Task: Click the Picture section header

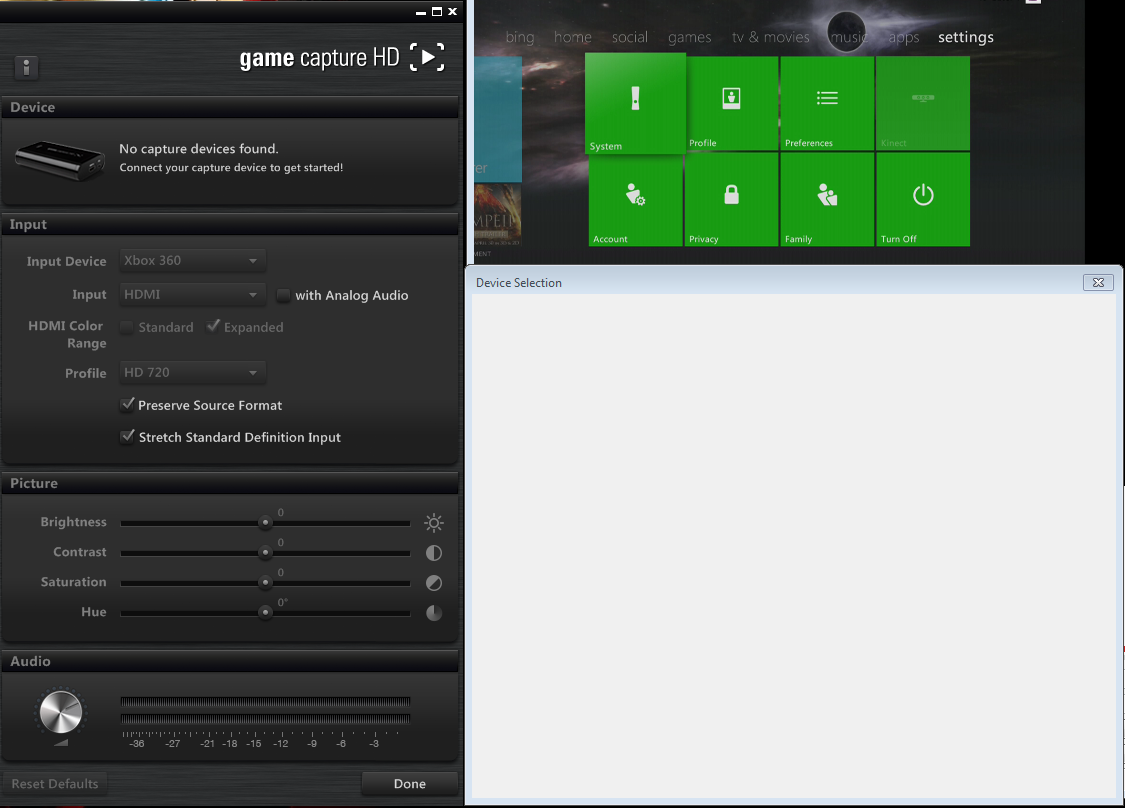Action: (x=230, y=483)
